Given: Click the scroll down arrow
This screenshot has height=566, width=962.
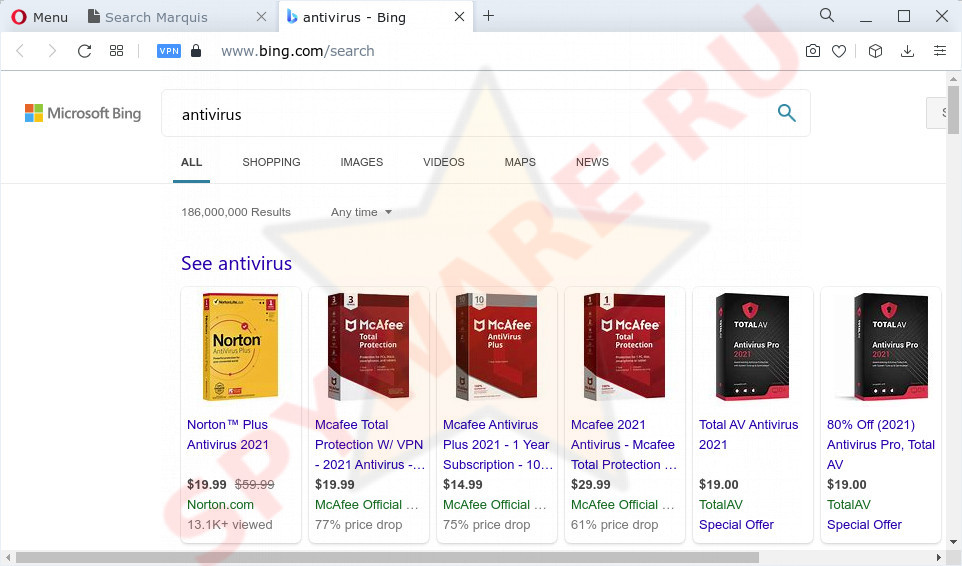Looking at the screenshot, I should point(953,542).
